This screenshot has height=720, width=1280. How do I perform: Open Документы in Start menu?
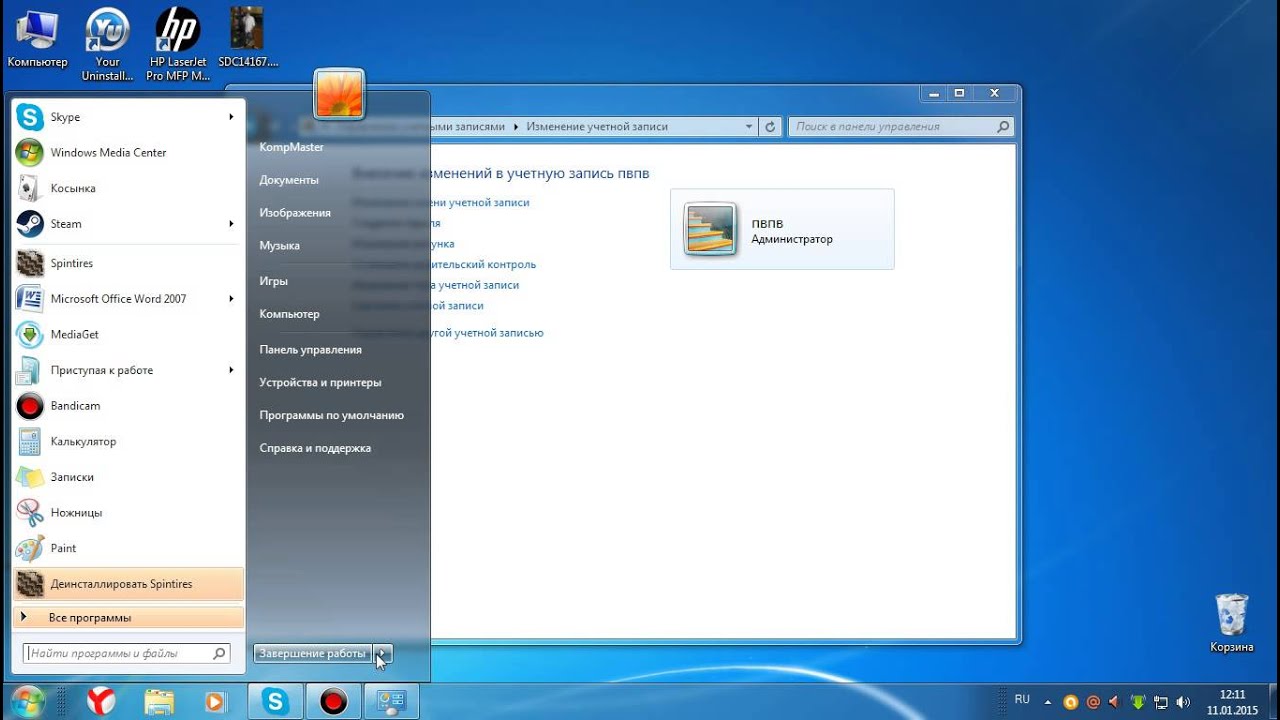[289, 180]
